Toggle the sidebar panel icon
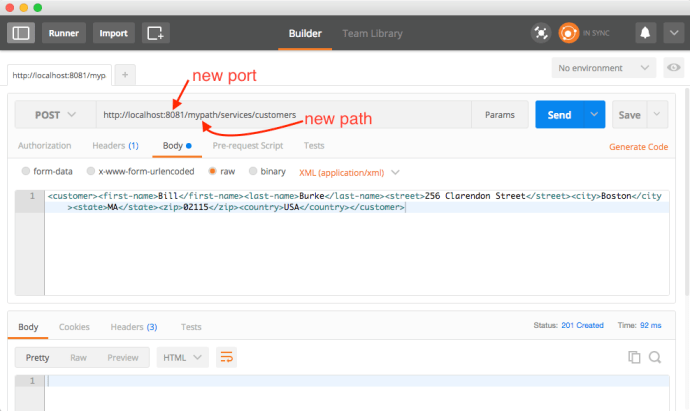 [x=21, y=33]
